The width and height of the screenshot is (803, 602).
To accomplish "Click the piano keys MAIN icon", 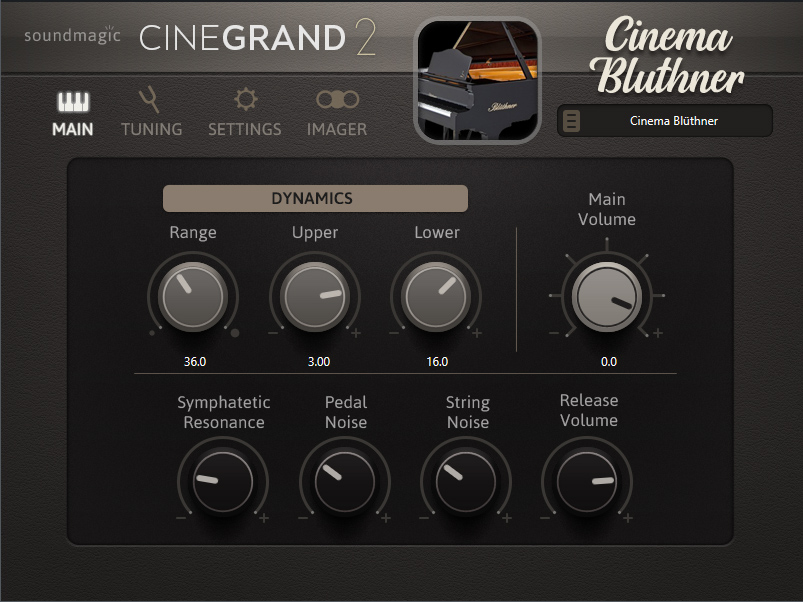I will (72, 102).
